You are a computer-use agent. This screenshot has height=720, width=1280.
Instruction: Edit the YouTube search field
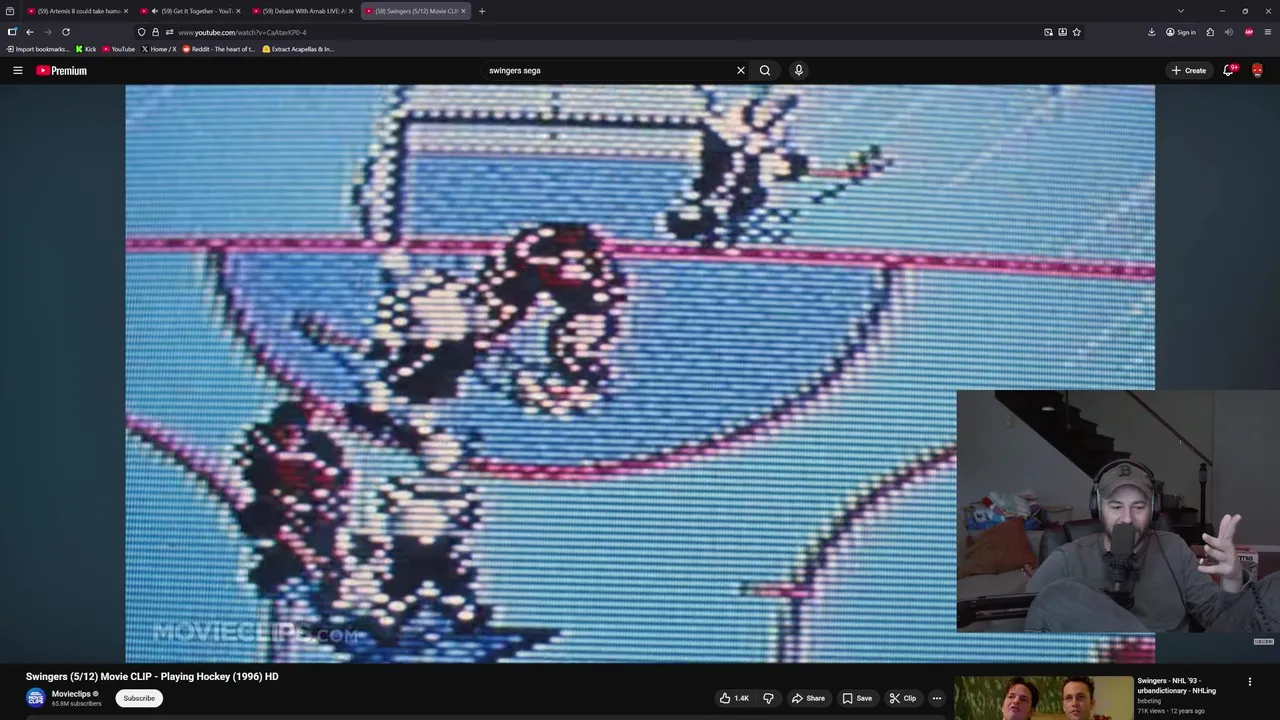coord(610,70)
